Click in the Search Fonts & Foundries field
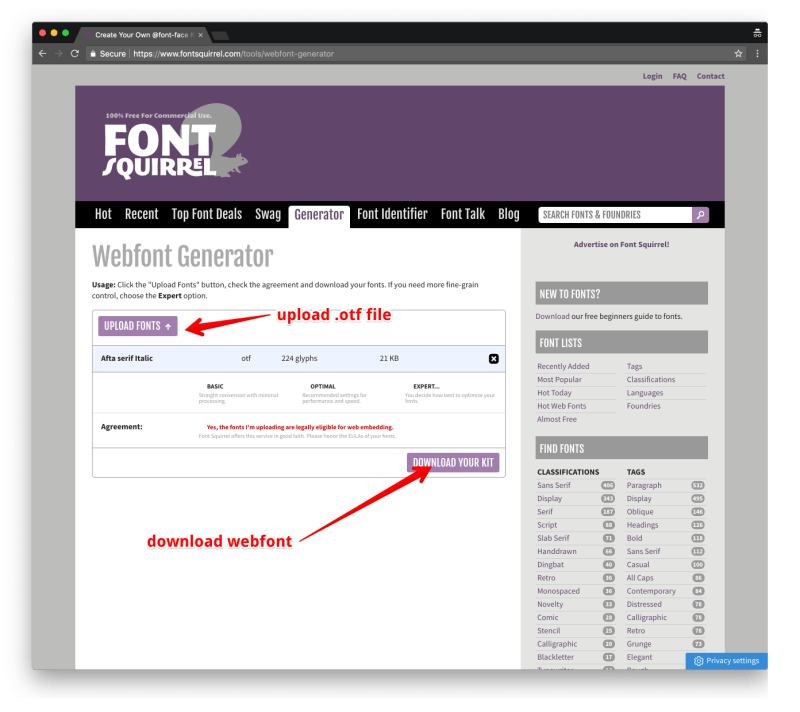Screen dimensions: 800x712 [x=615, y=215]
